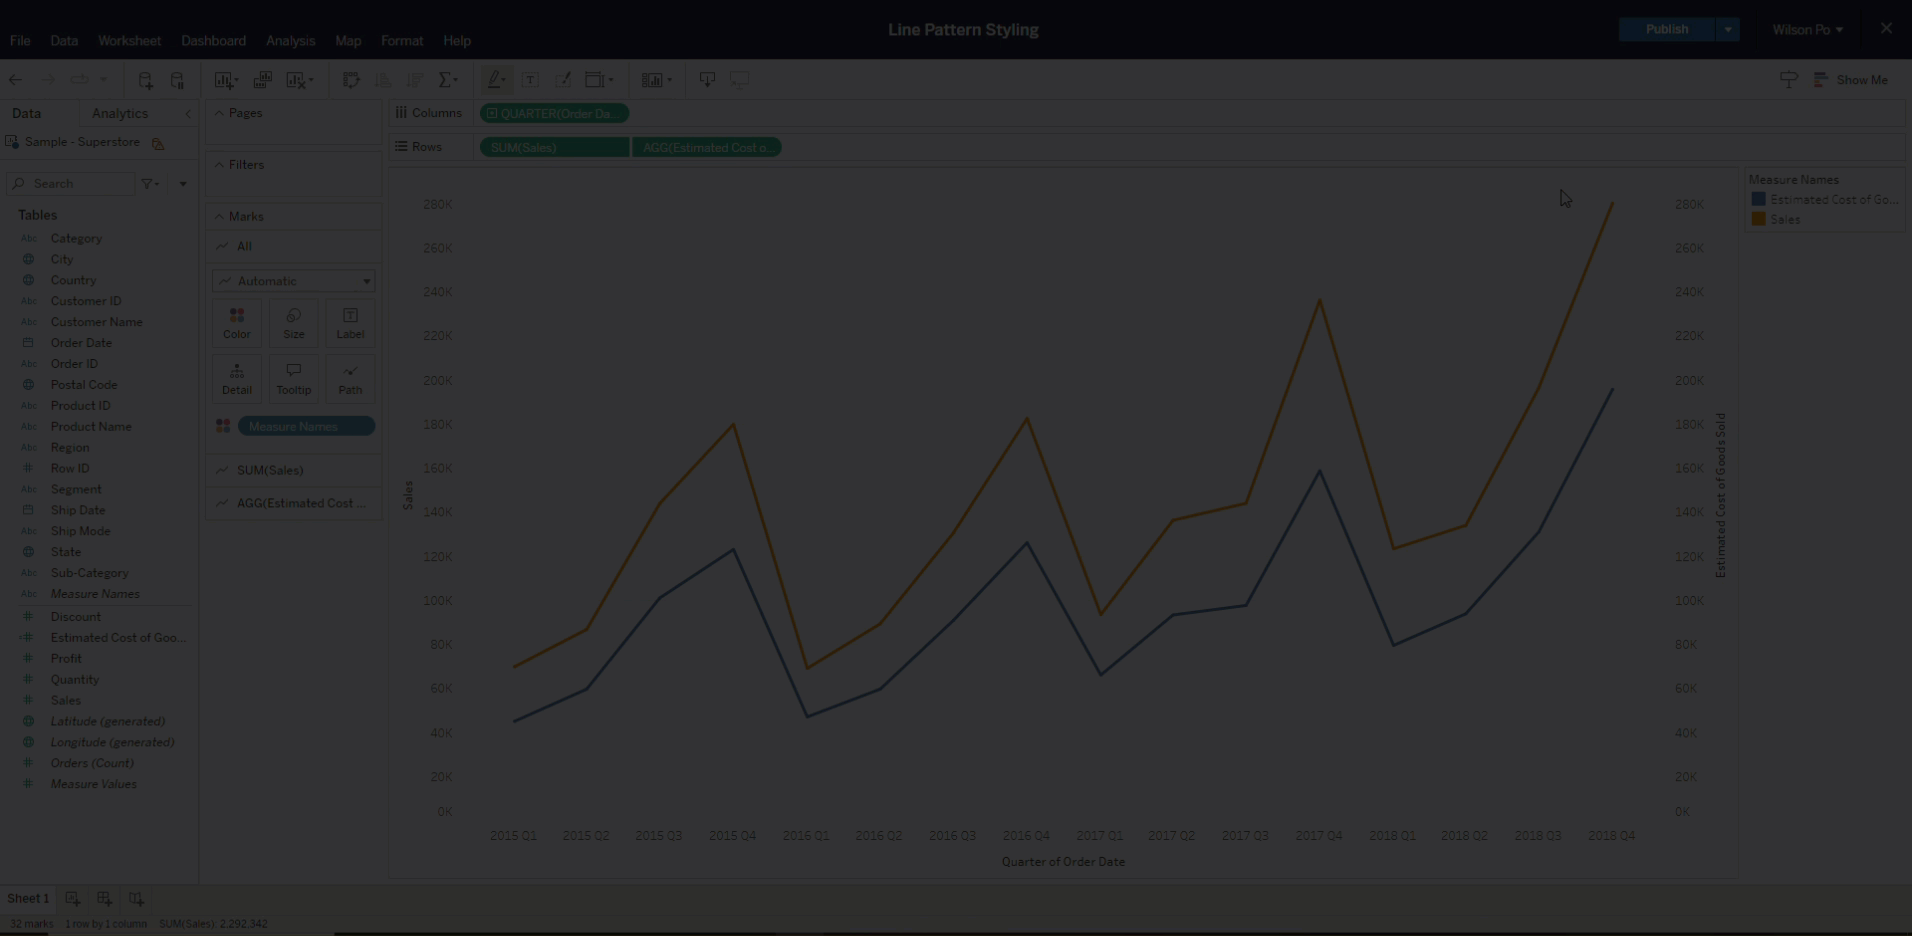The width and height of the screenshot is (1912, 936).
Task: Open the Path card in Marks
Action: click(350, 378)
